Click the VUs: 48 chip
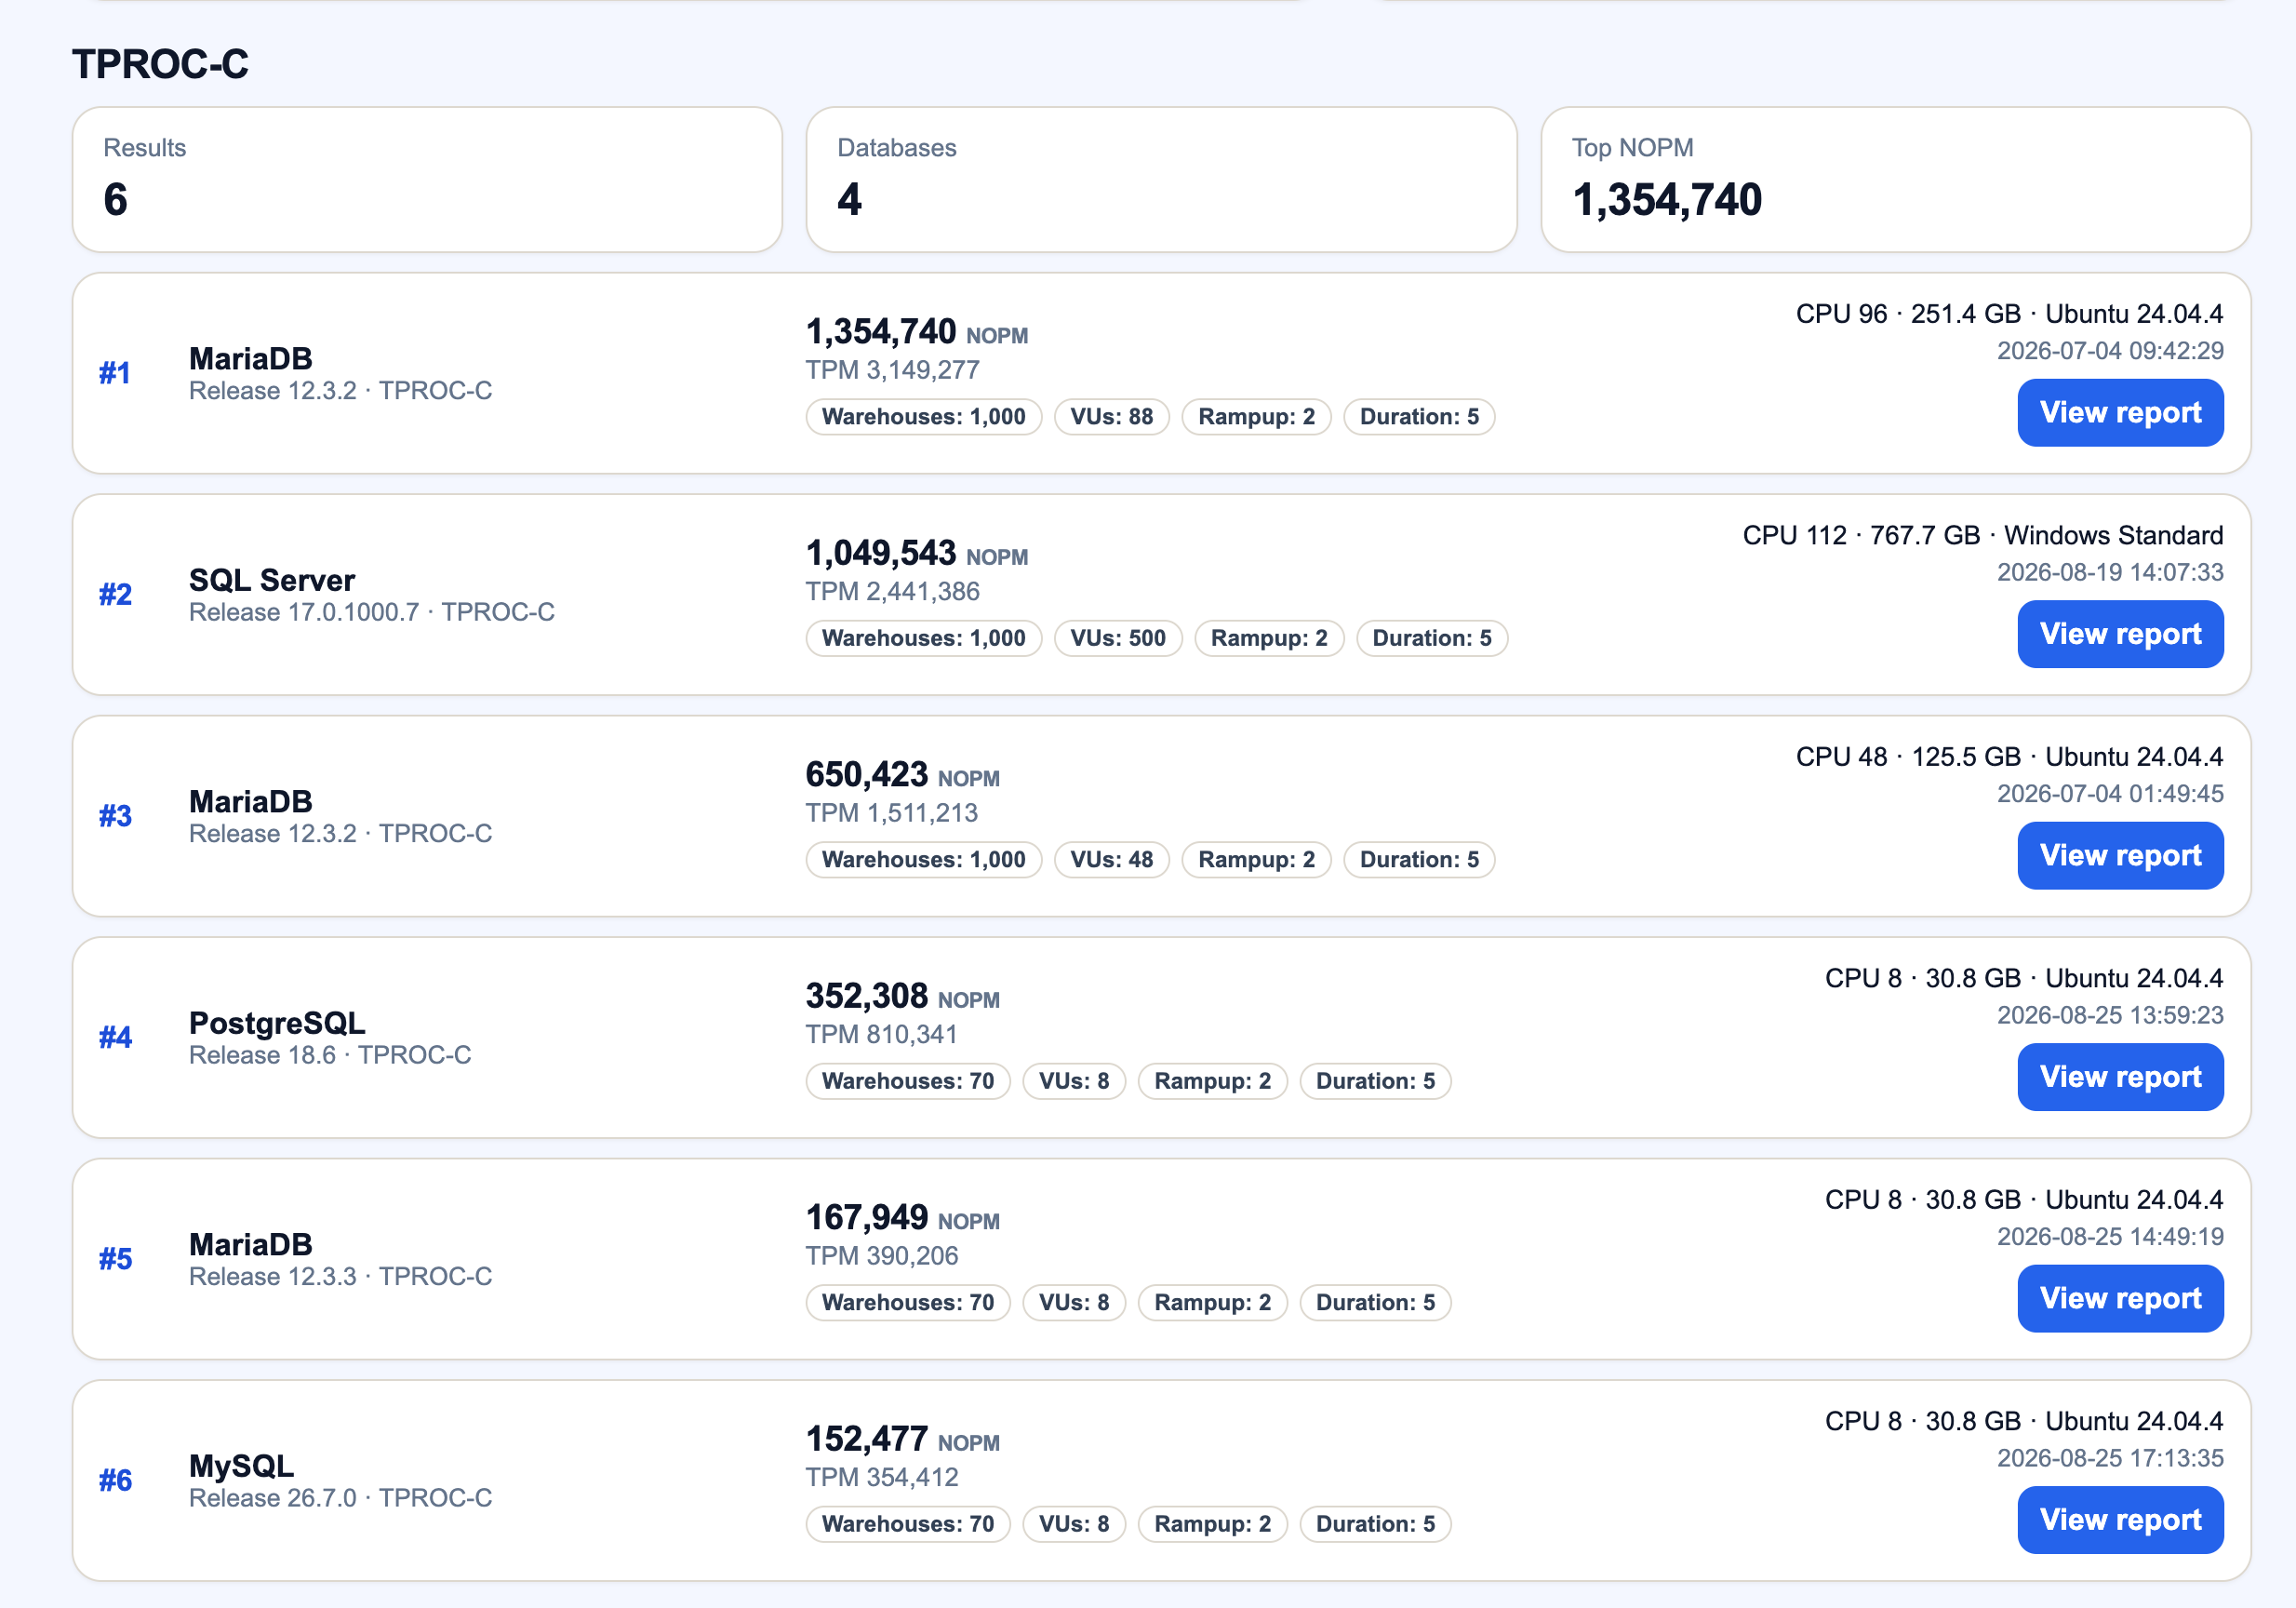This screenshot has width=2296, height=1608. click(1111, 860)
